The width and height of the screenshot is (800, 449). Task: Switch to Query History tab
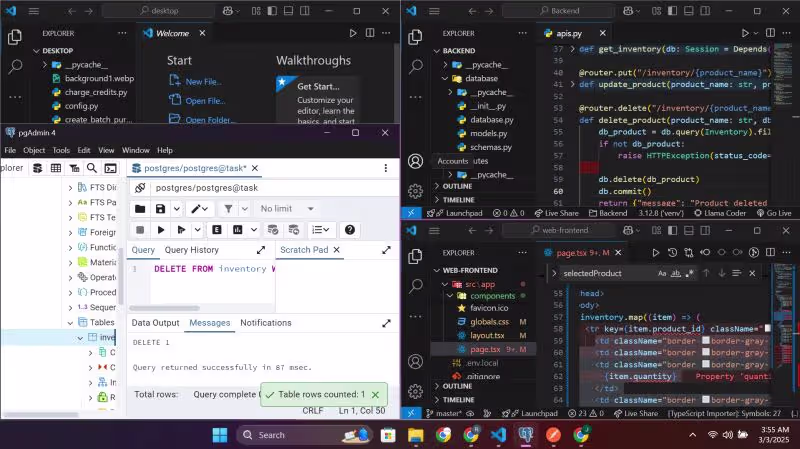point(191,250)
